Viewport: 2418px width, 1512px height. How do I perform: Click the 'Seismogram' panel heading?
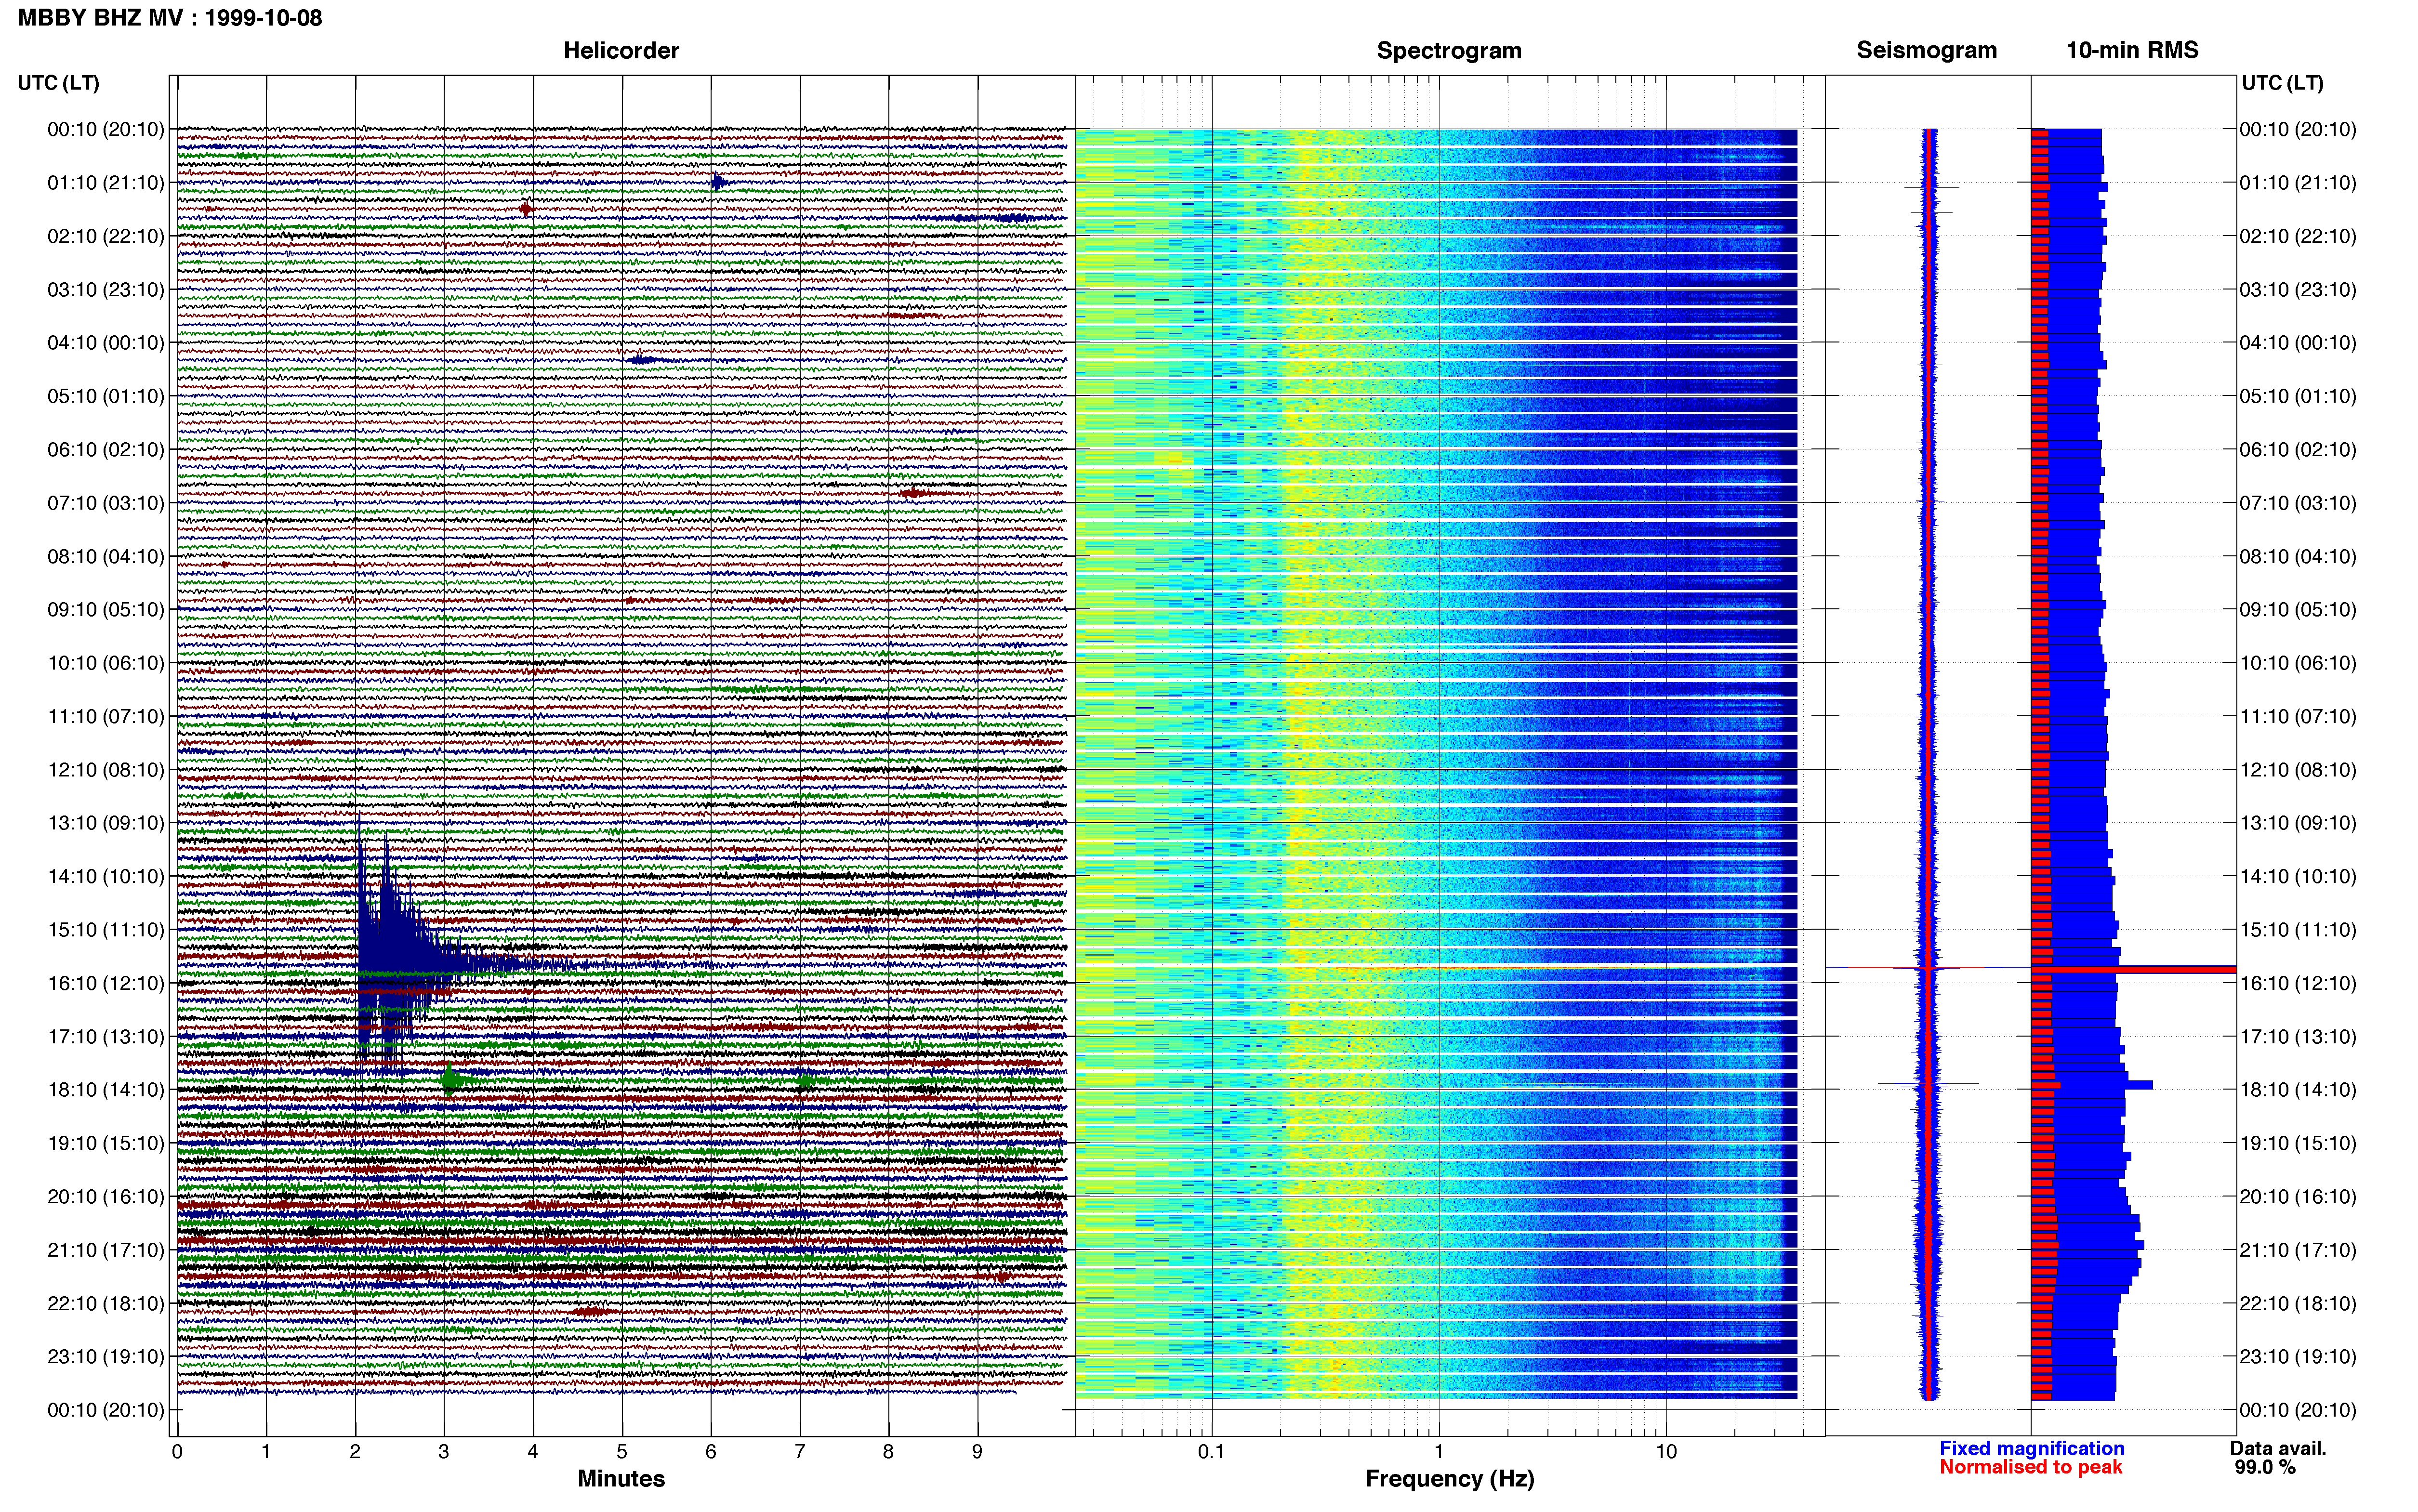1926,50
